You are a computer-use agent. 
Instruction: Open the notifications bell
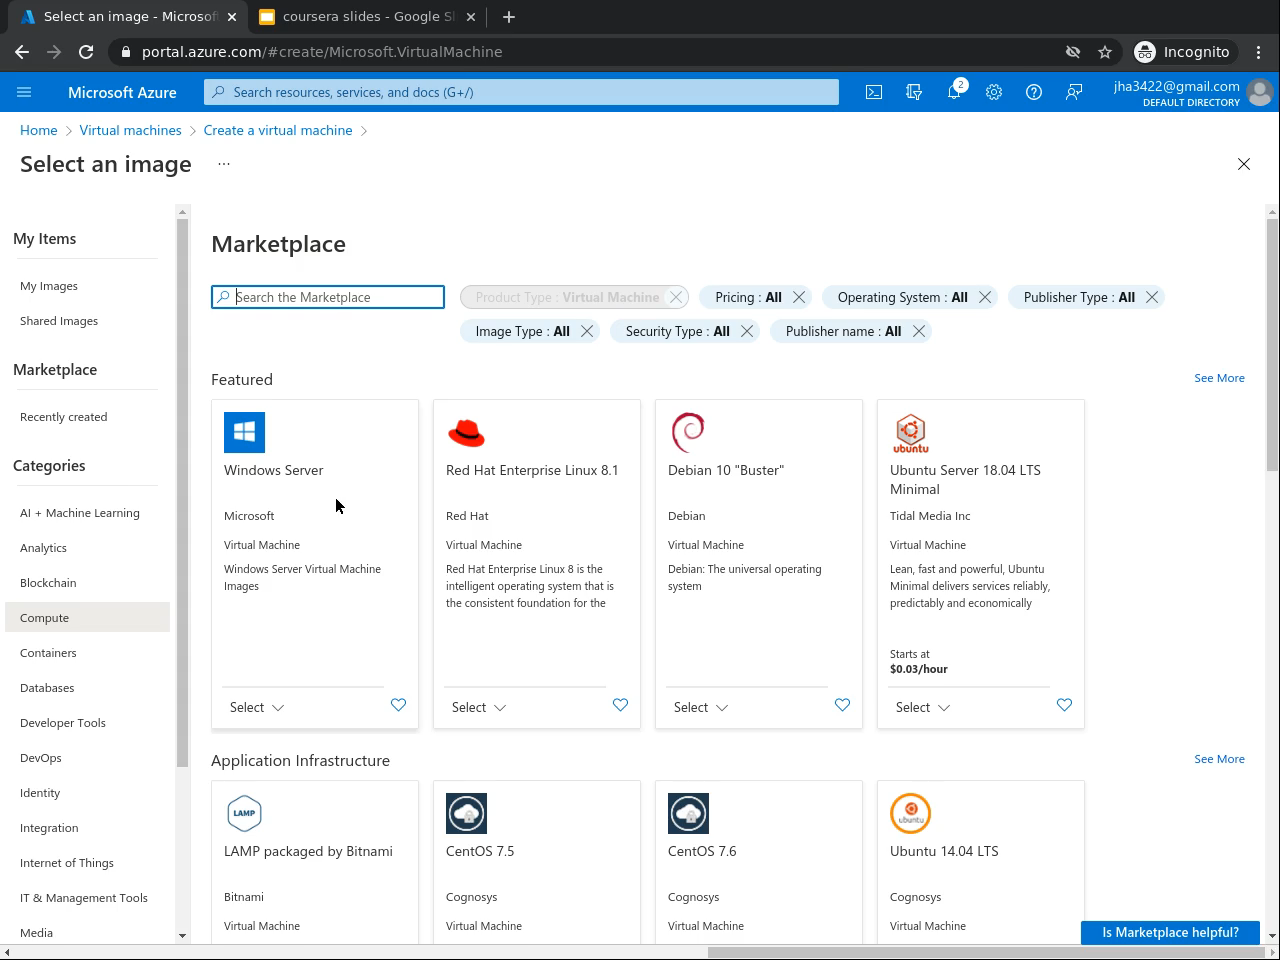(954, 92)
